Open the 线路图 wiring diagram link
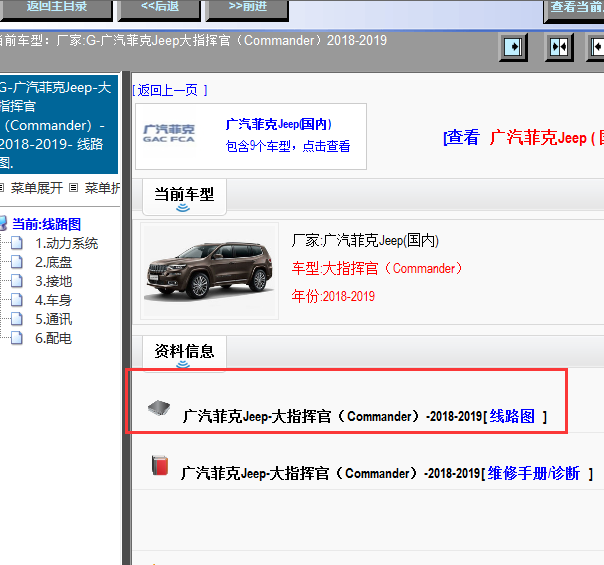The image size is (604, 565). [512, 416]
